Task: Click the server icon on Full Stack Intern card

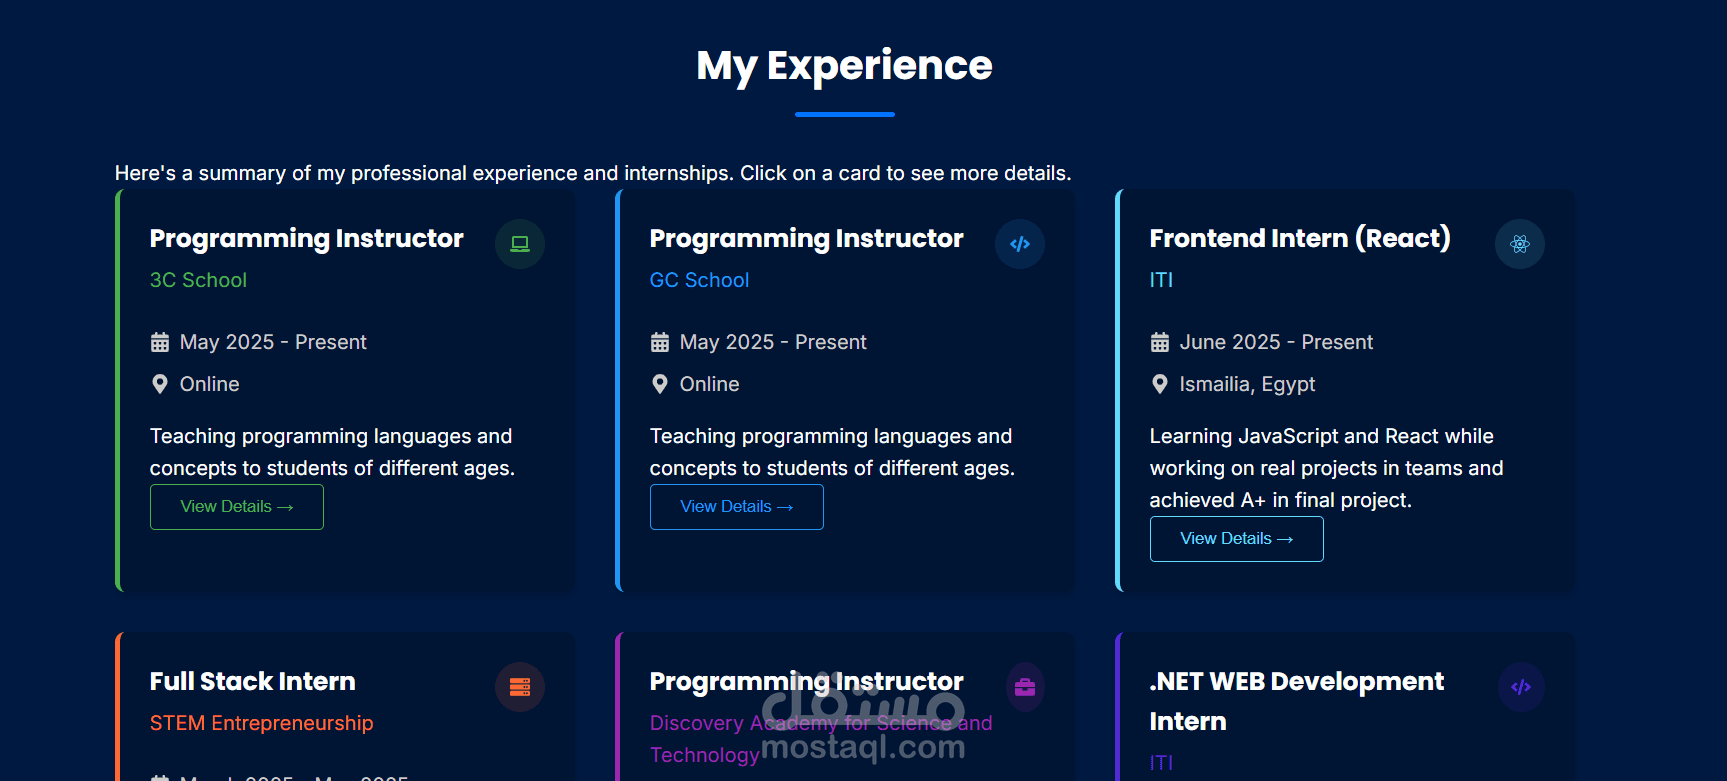Action: click(x=520, y=687)
